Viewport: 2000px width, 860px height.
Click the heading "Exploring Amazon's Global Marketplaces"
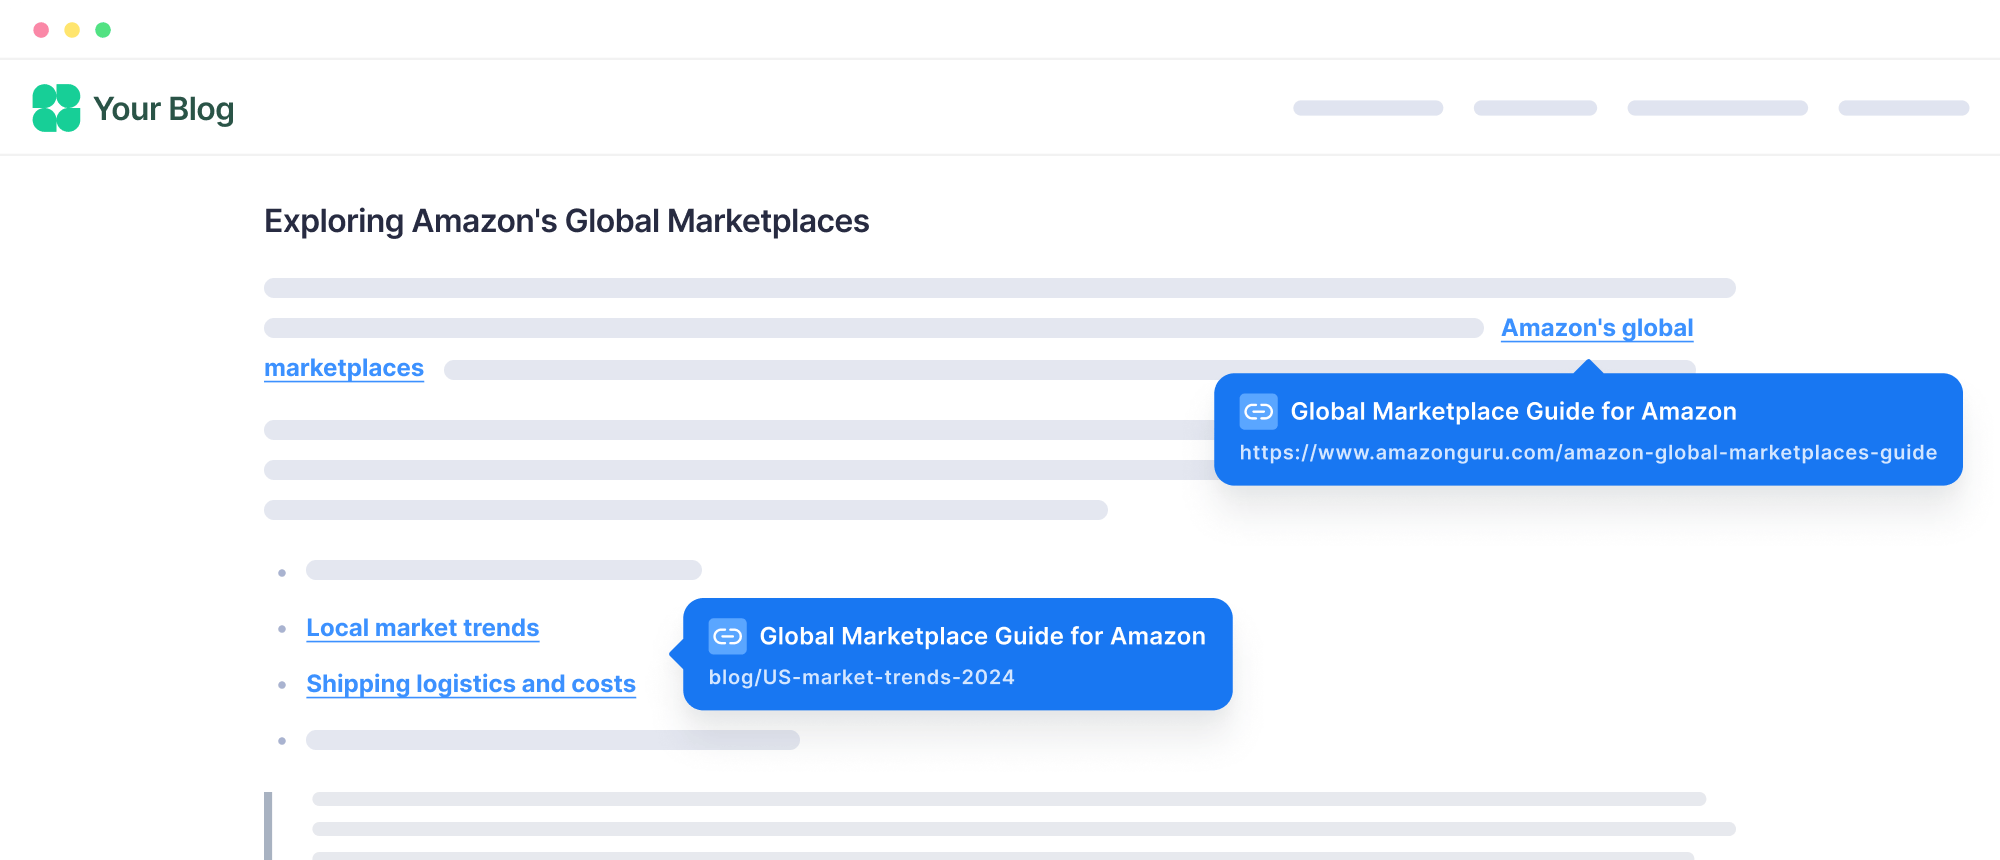pyautogui.click(x=567, y=221)
